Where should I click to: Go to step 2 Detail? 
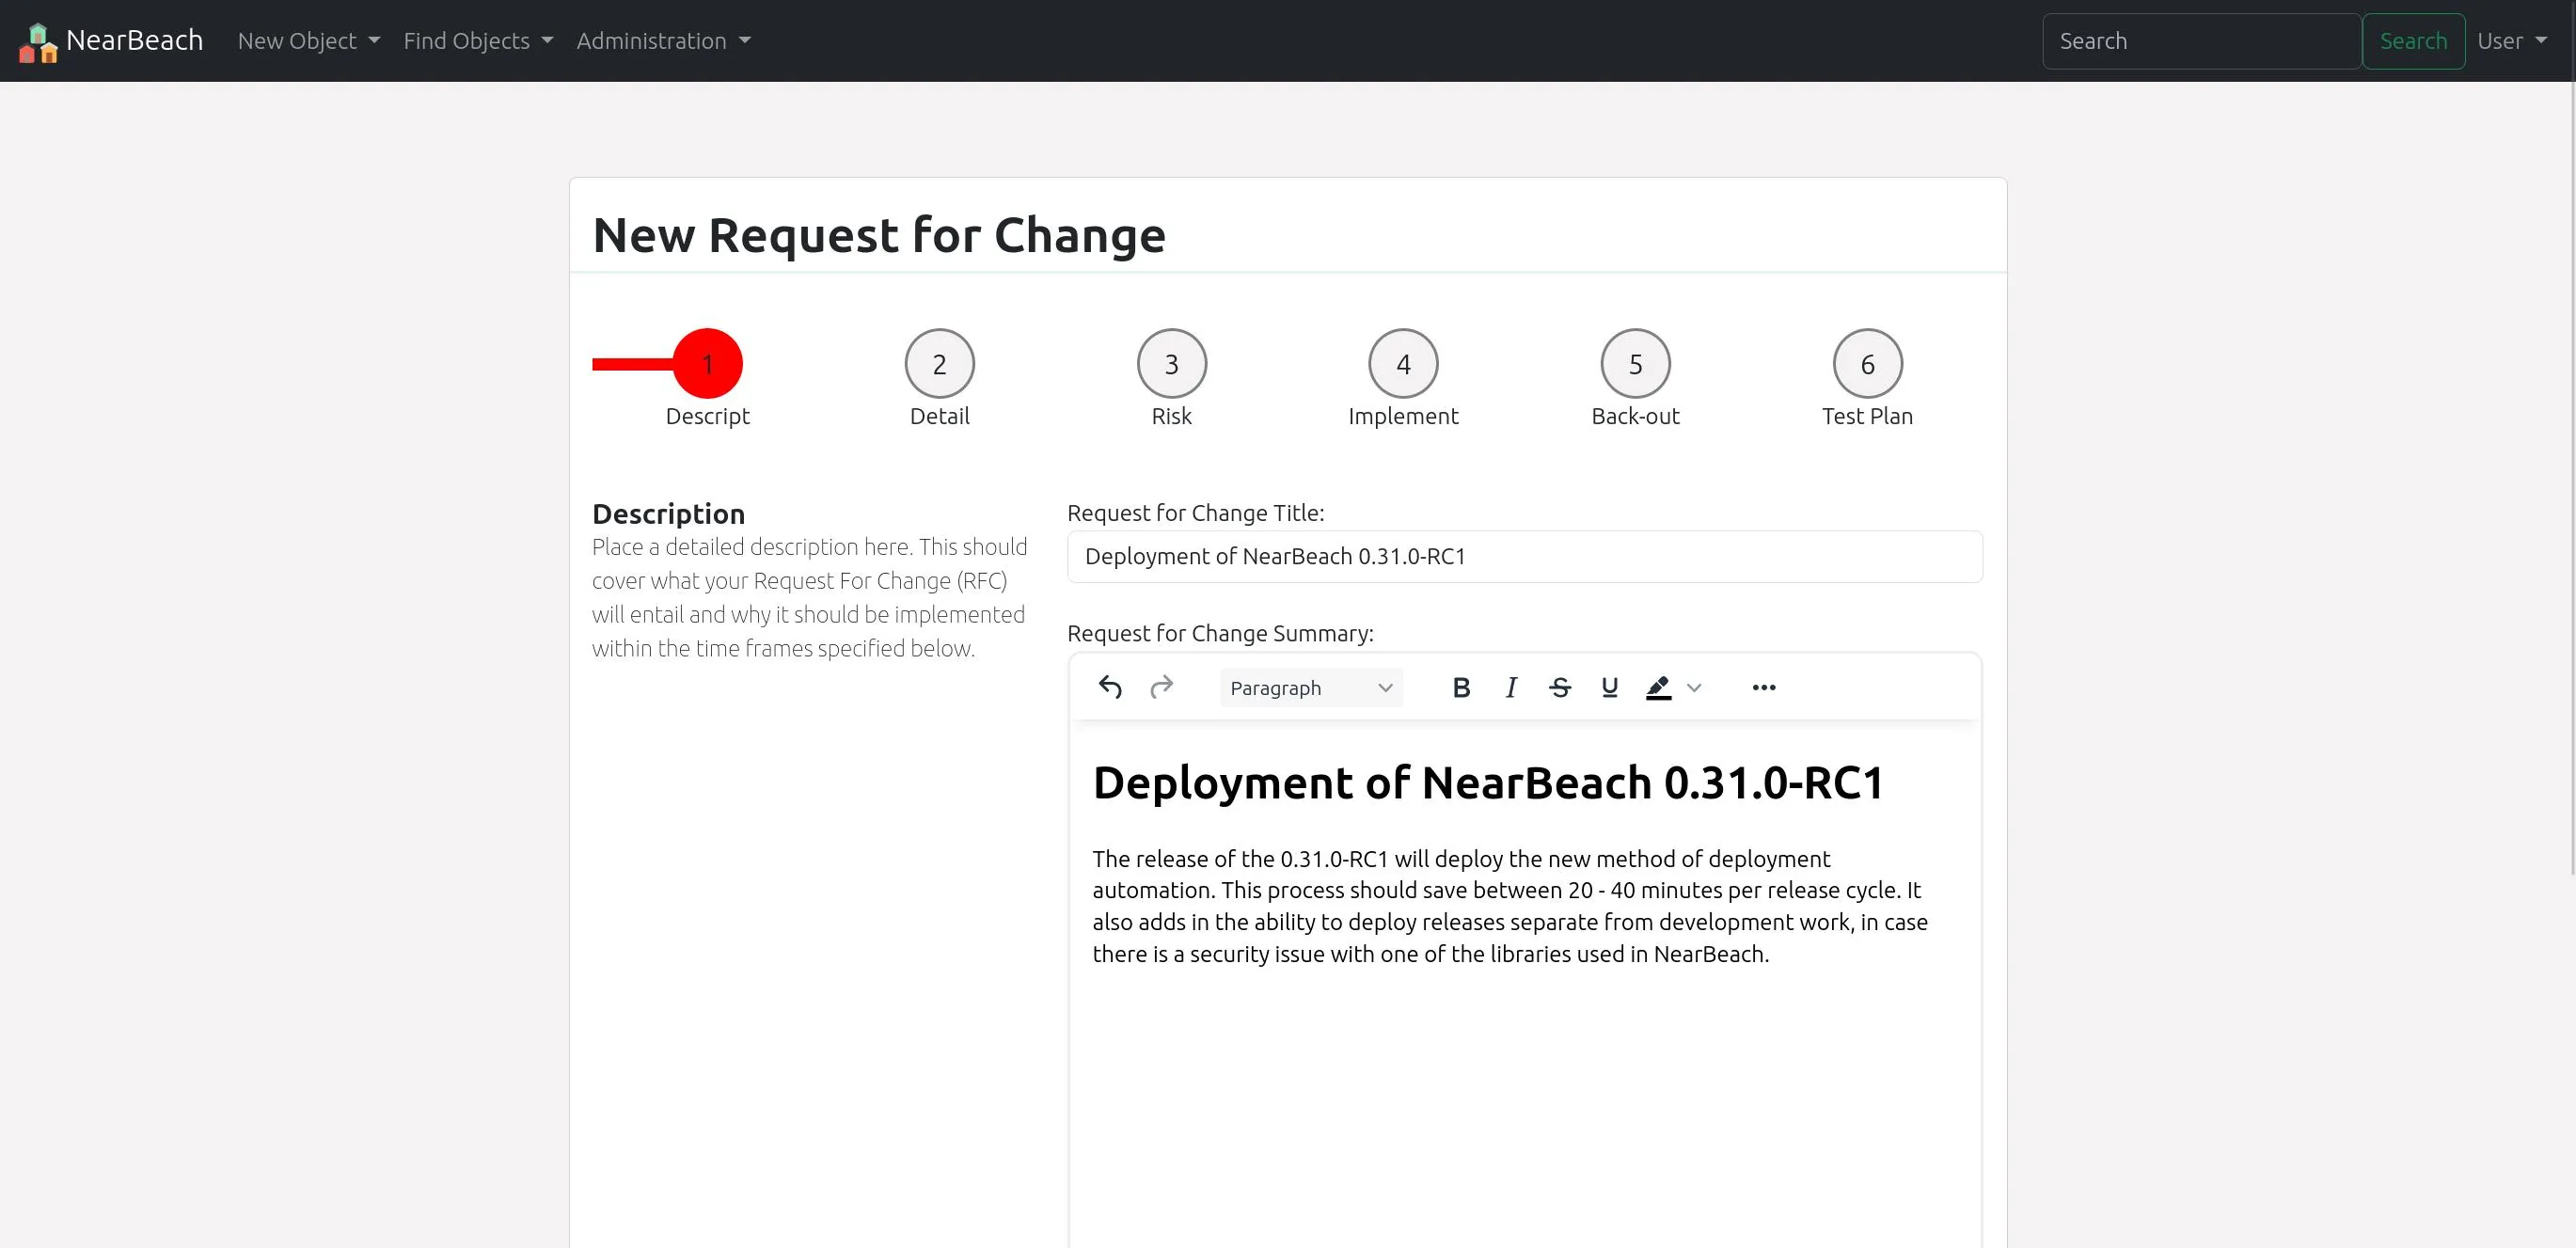939,364
